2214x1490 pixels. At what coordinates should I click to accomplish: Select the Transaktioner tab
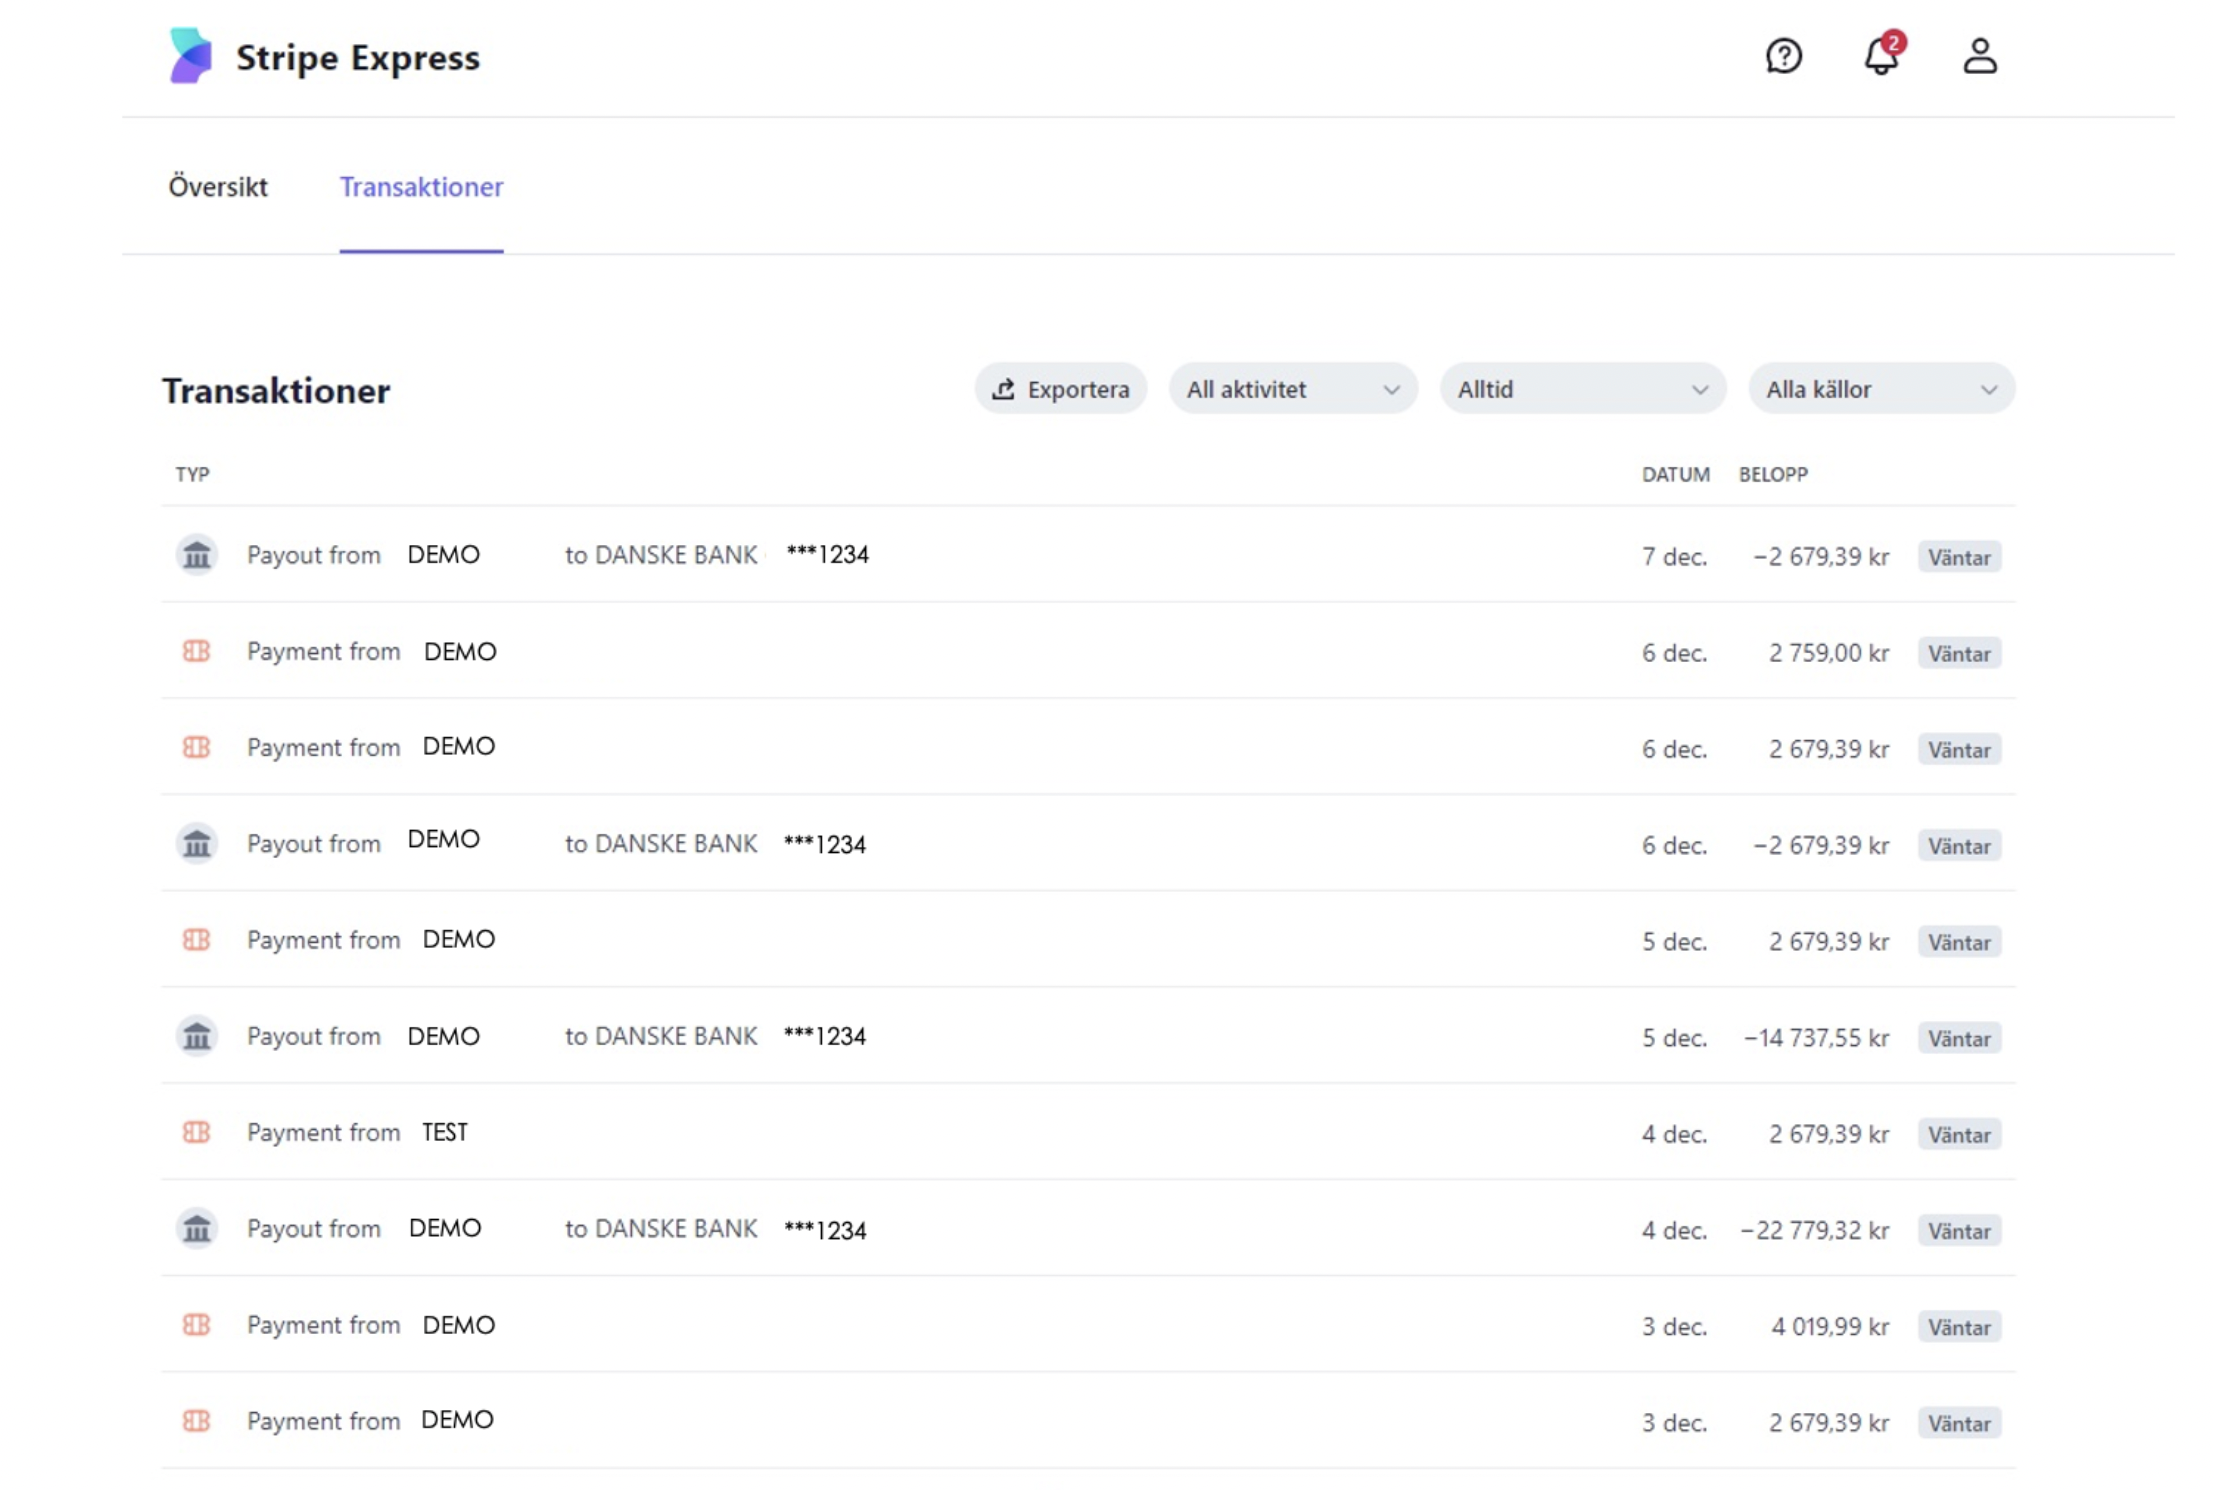coord(421,187)
